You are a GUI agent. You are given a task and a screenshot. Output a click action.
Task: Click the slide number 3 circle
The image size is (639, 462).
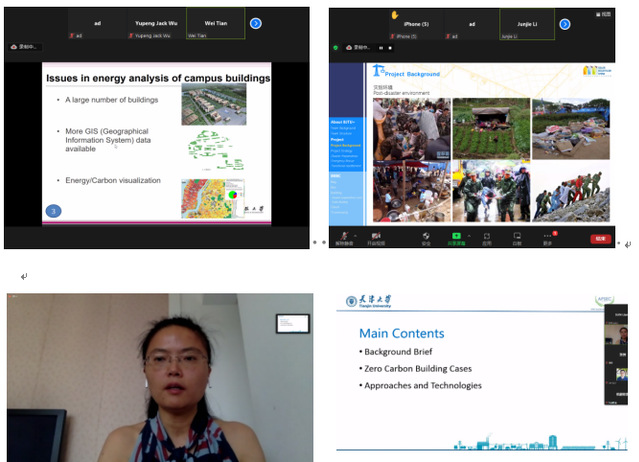pos(55,210)
